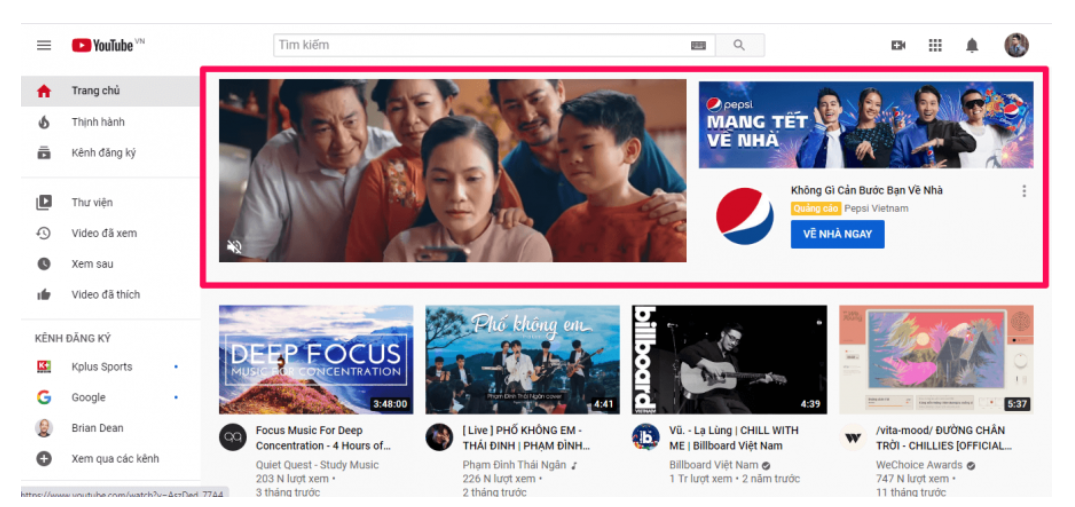Click the Quảng cáo ad badge
The width and height of the screenshot is (1075, 507).
pos(816,208)
